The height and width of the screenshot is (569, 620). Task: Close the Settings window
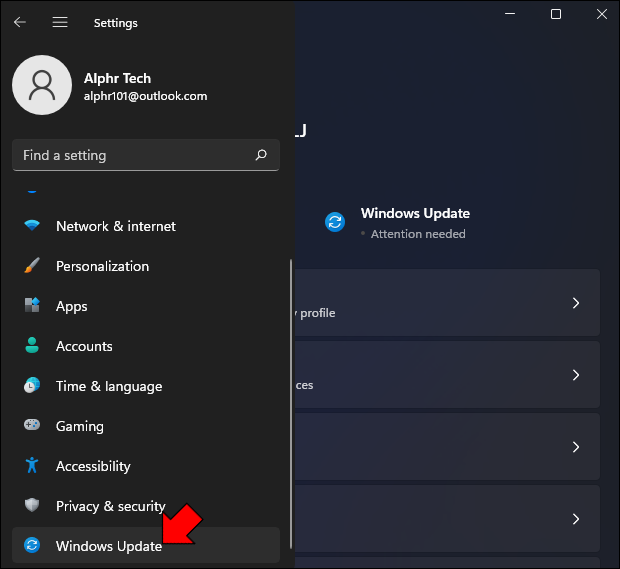pyautogui.click(x=602, y=14)
